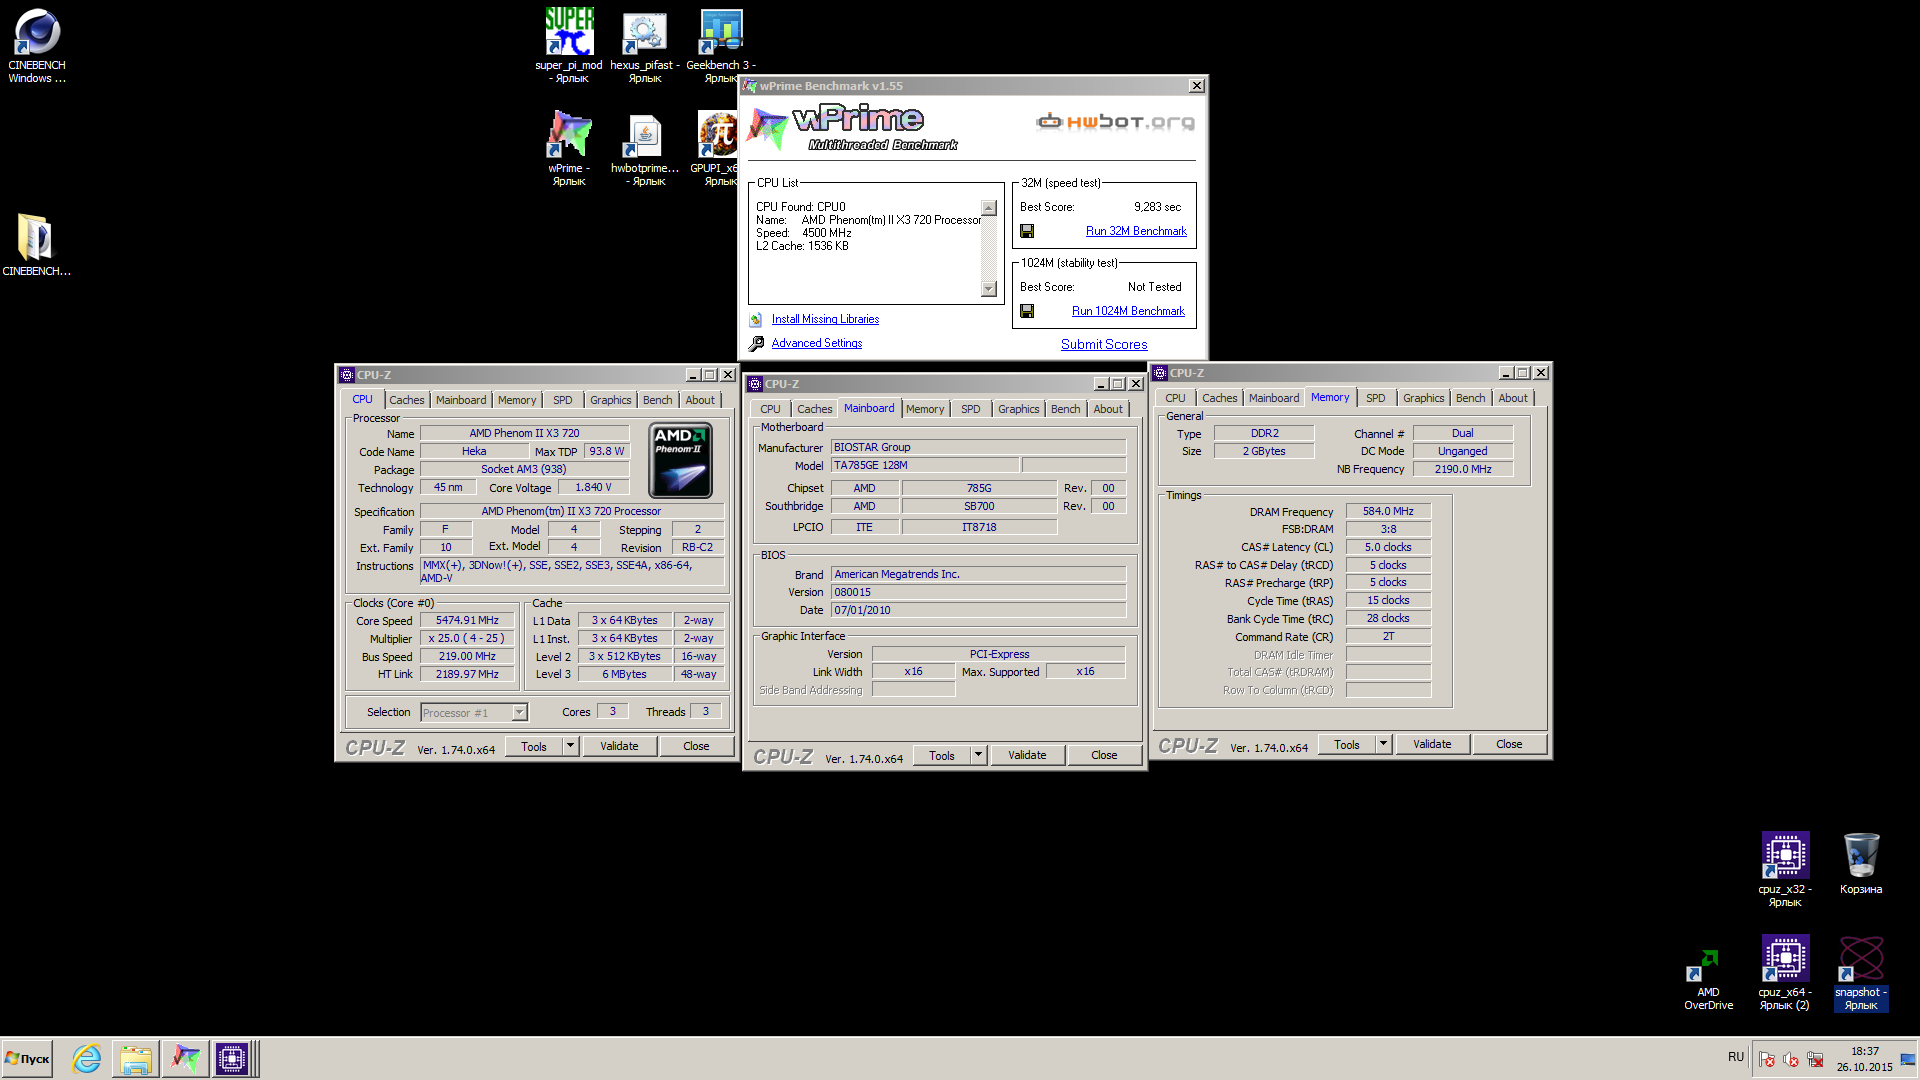
Task: Click Validate in the Mainboard CPU-Z window
Action: click(1027, 755)
